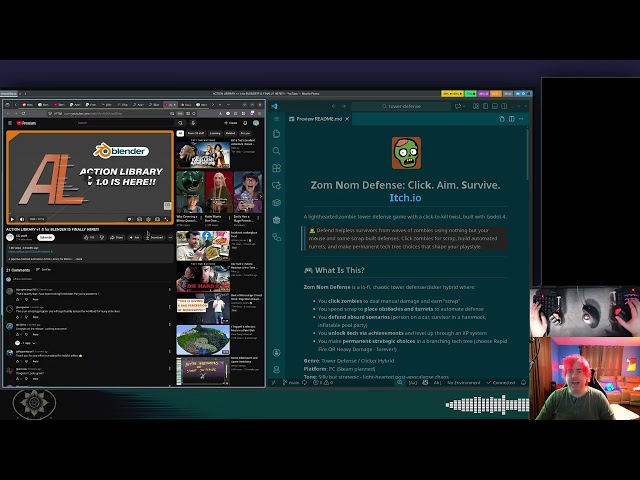Open the Search view in VS Code sidebar
Screen dimensions: 640x480
point(276,151)
